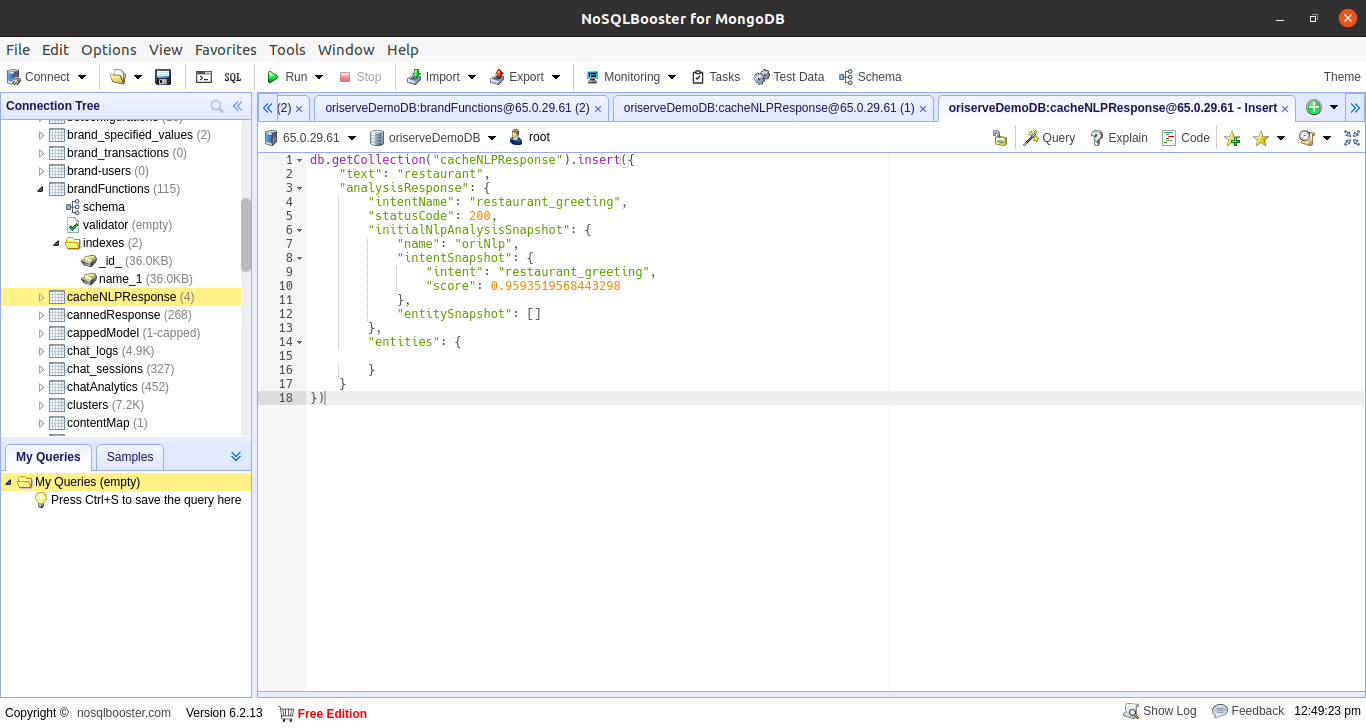Collapse the Connection Tree panel
Viewport: 1366px width, 728px height.
pos(238,106)
